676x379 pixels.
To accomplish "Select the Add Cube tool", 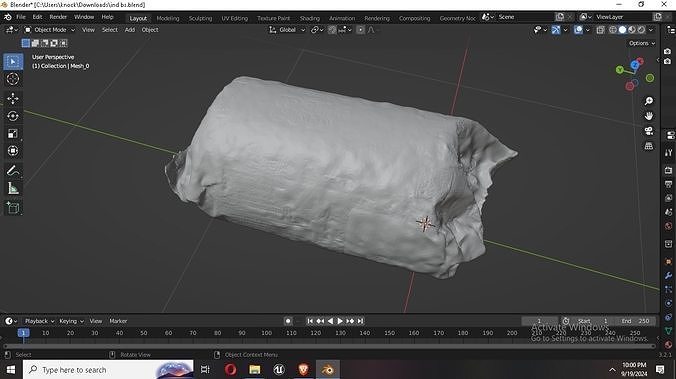I will pos(13,208).
